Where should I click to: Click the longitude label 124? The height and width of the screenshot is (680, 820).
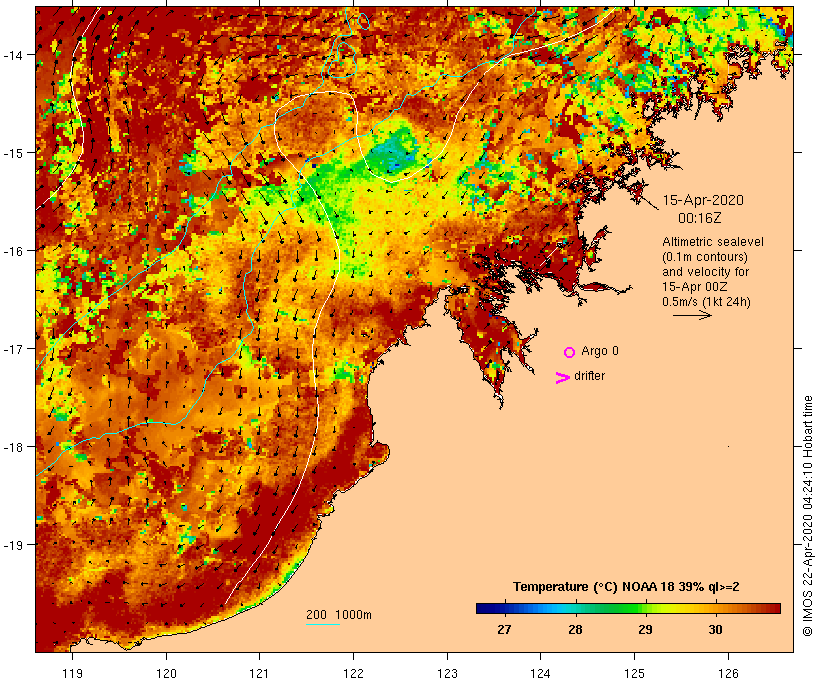(541, 673)
